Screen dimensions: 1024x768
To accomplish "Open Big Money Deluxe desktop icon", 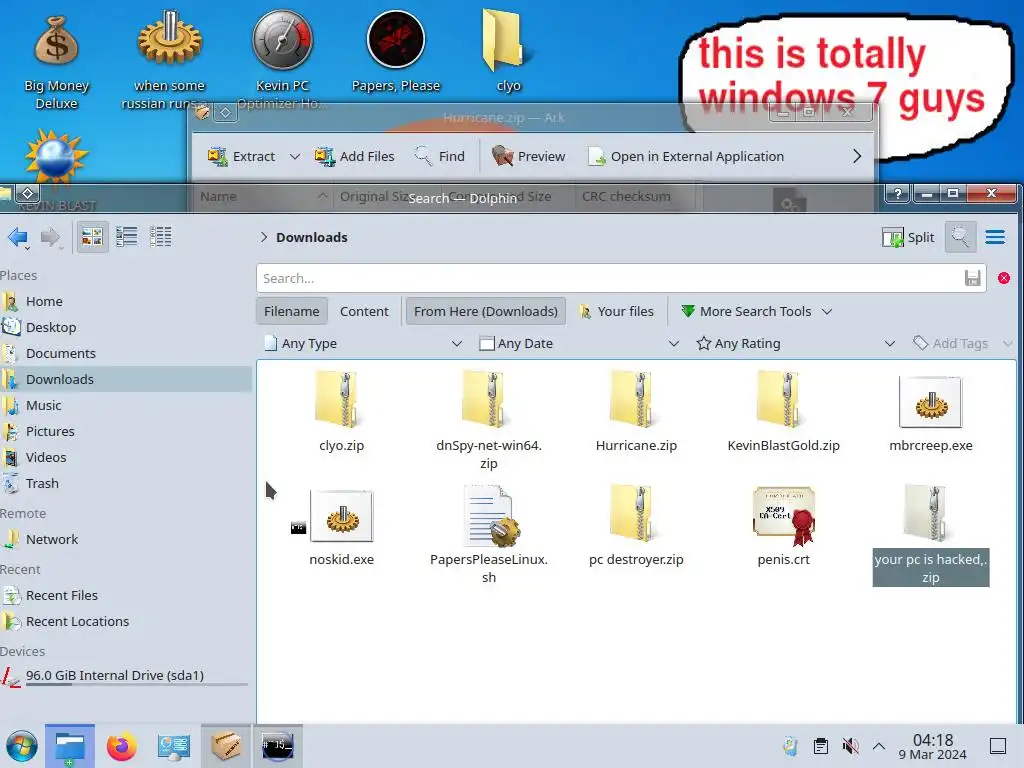I will tap(56, 63).
